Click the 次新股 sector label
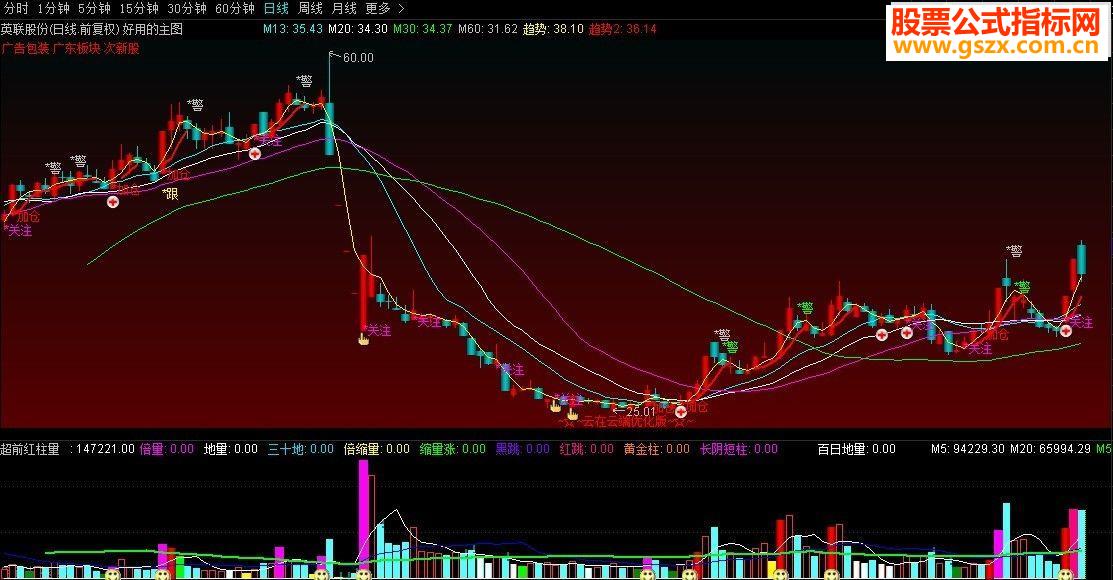The width and height of the screenshot is (1113, 580). [x=121, y=48]
